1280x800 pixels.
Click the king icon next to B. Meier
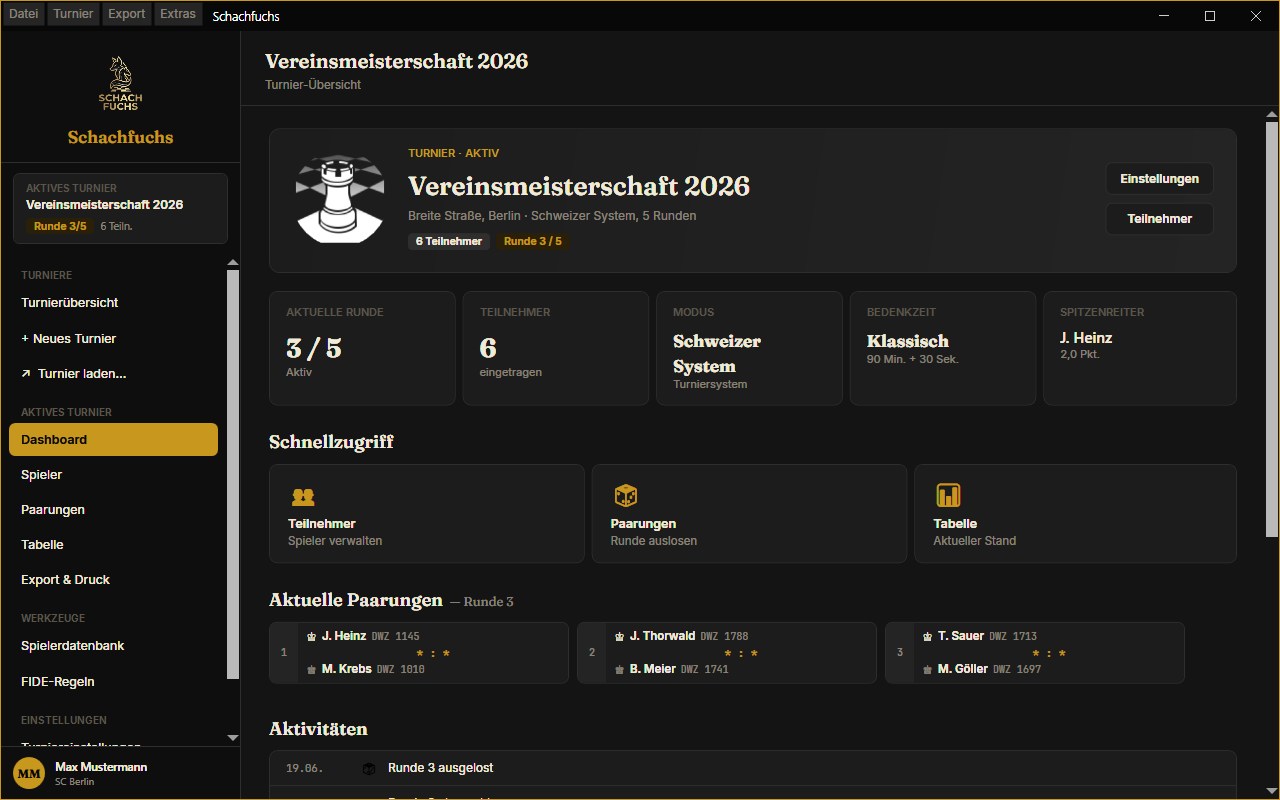619,669
